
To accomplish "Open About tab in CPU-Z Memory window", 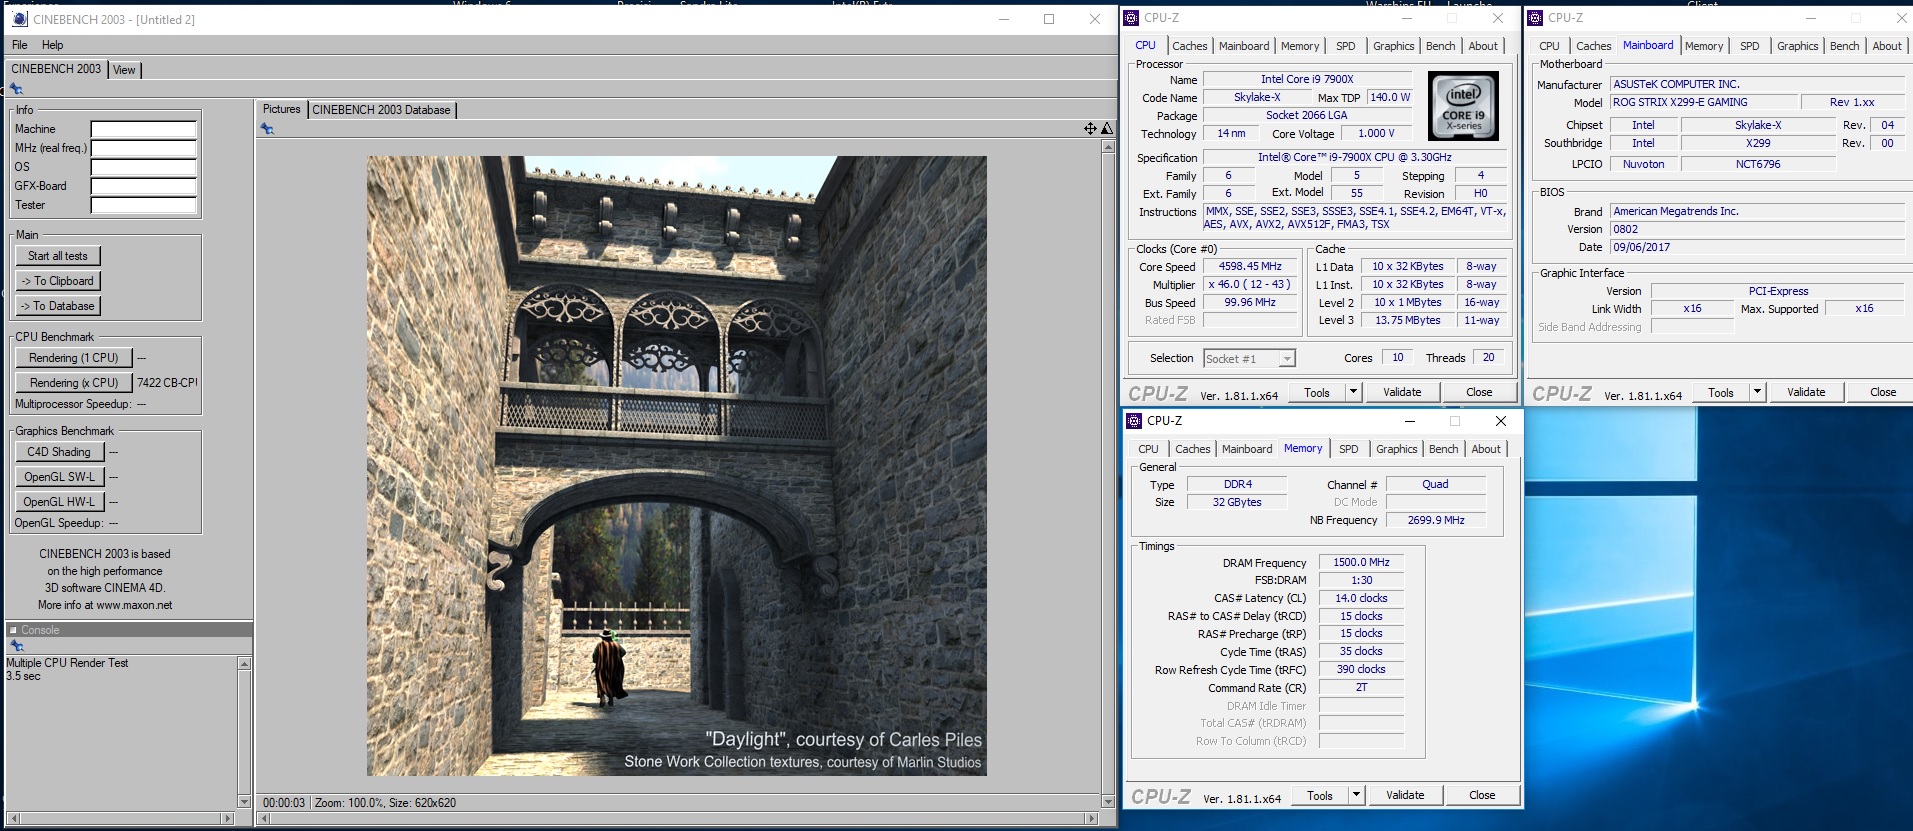I will 1486,449.
